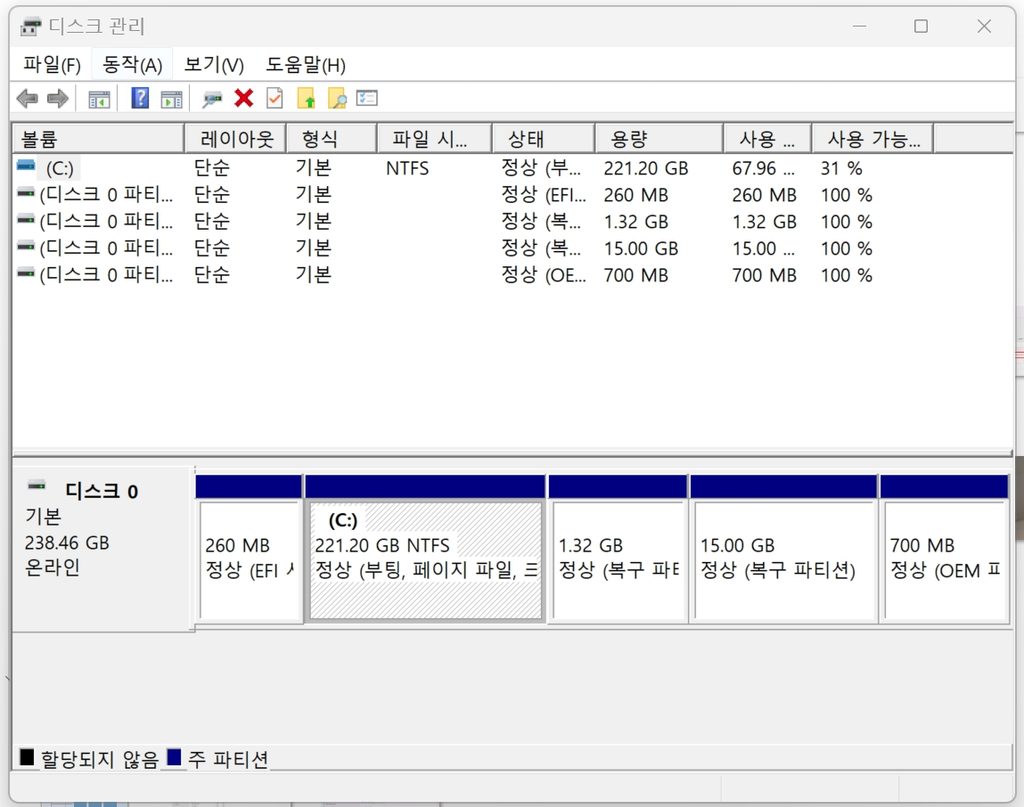Screen dimensions: 1024x807
Task: Select the (C:) 221.20 GB NTFS partition block
Action: point(425,548)
